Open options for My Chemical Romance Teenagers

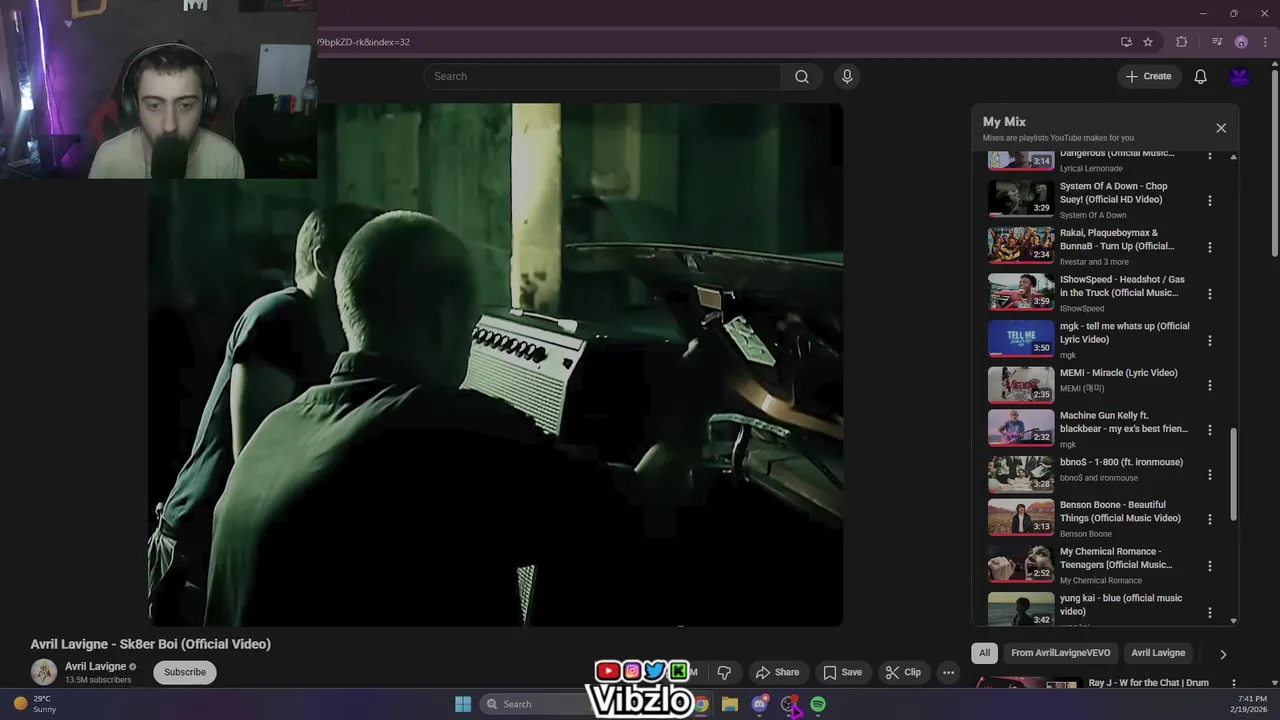click(1209, 566)
